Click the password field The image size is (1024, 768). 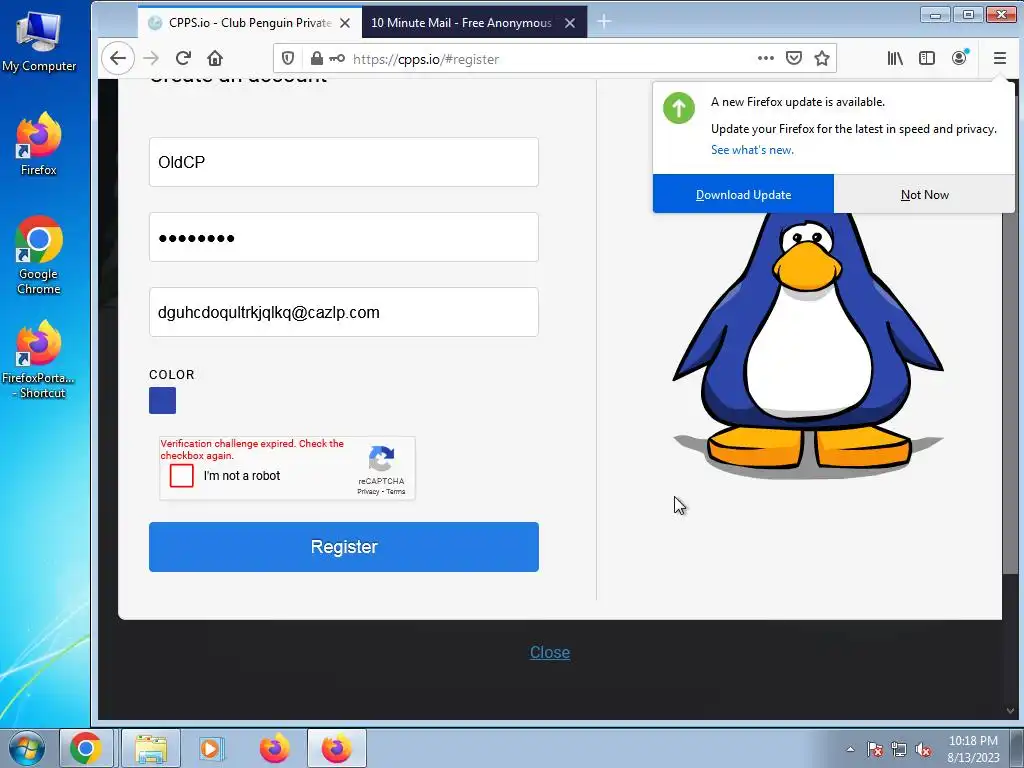(344, 237)
